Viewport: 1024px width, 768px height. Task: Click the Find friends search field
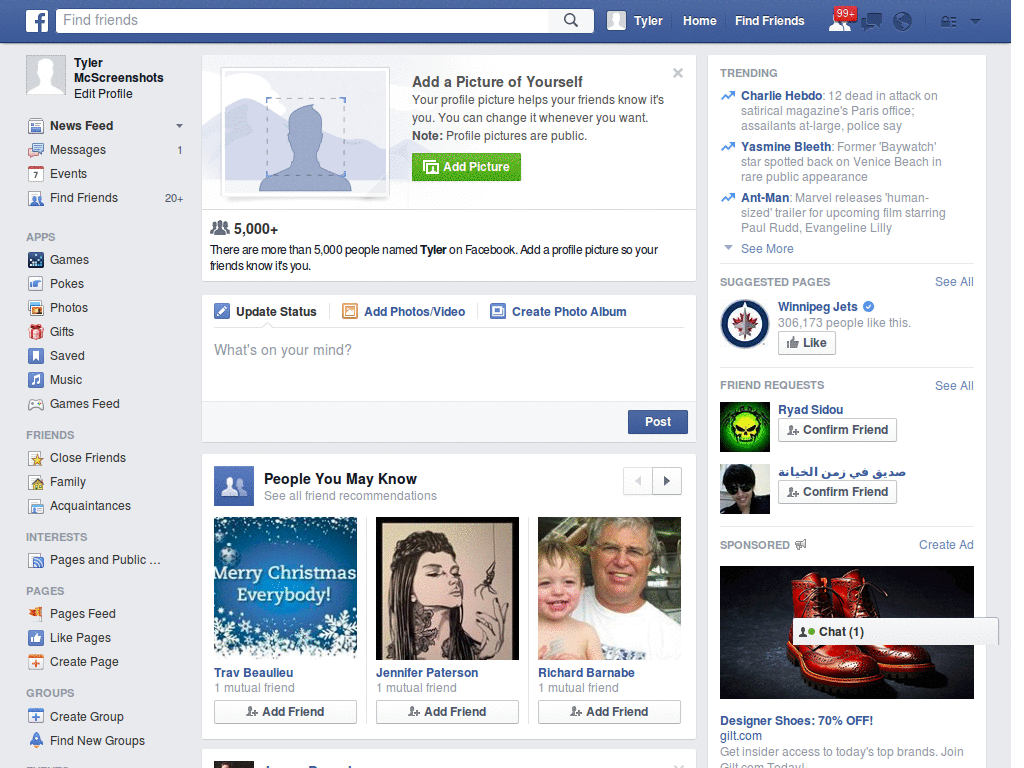(302, 20)
